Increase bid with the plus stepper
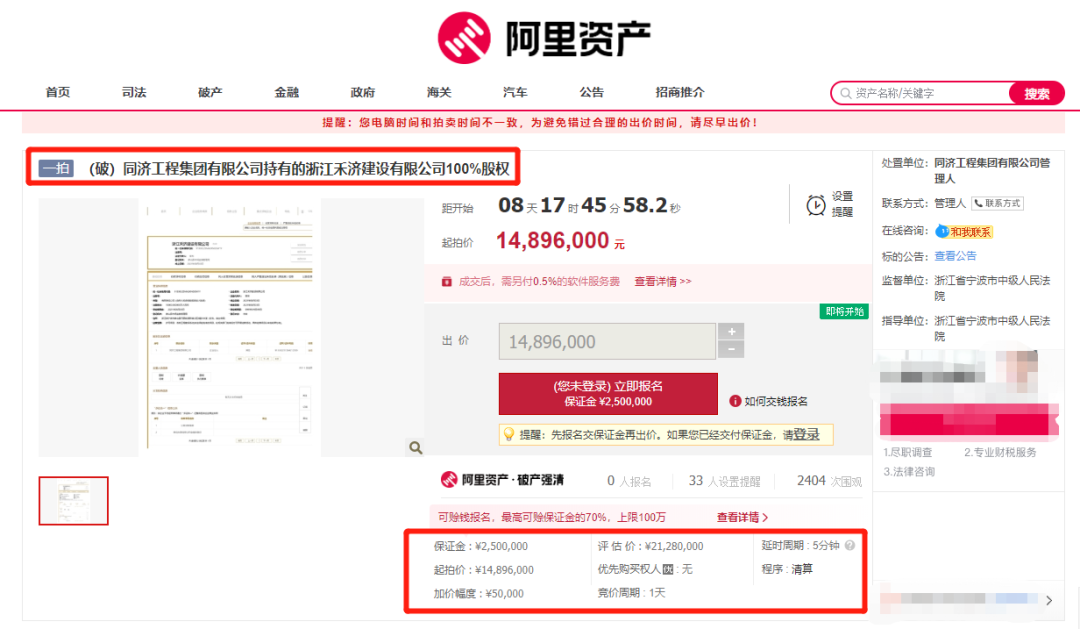Viewport: 1080px width, 629px height. pyautogui.click(x=731, y=331)
